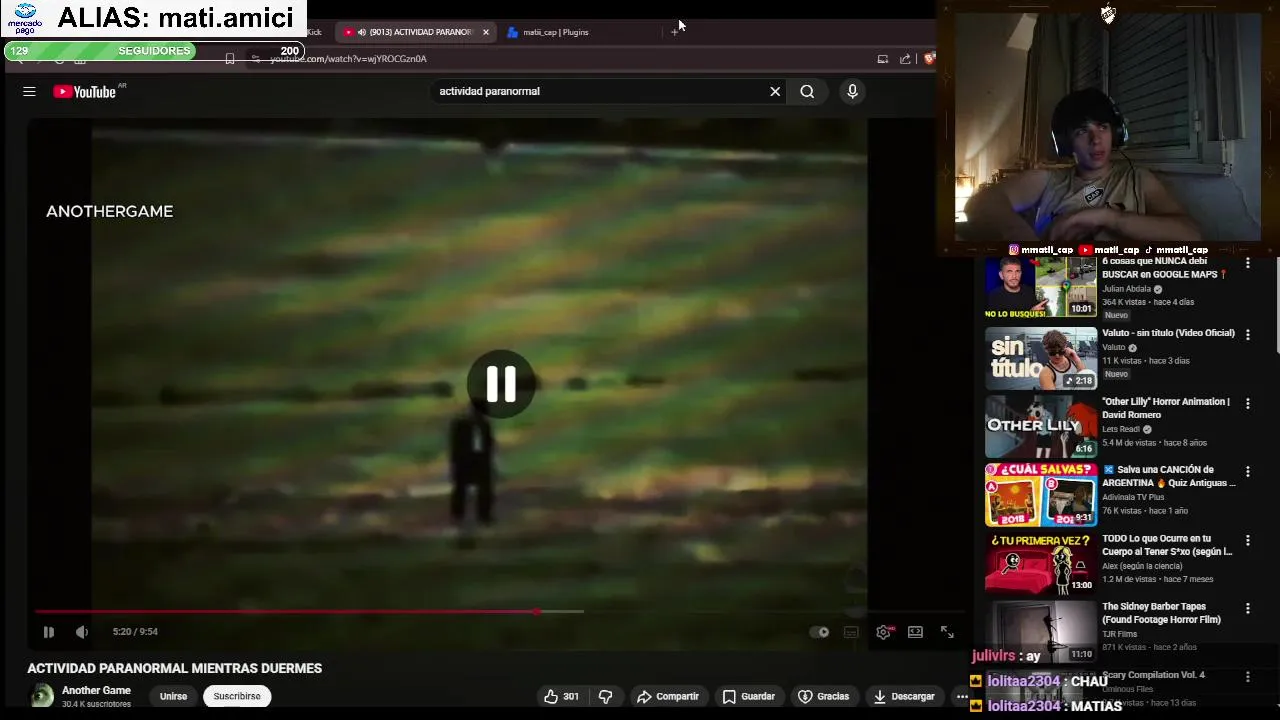The image size is (1280, 720).
Task: Open '¿Cuál salvas?' Argentina quiz thumbnail
Action: point(1040,494)
